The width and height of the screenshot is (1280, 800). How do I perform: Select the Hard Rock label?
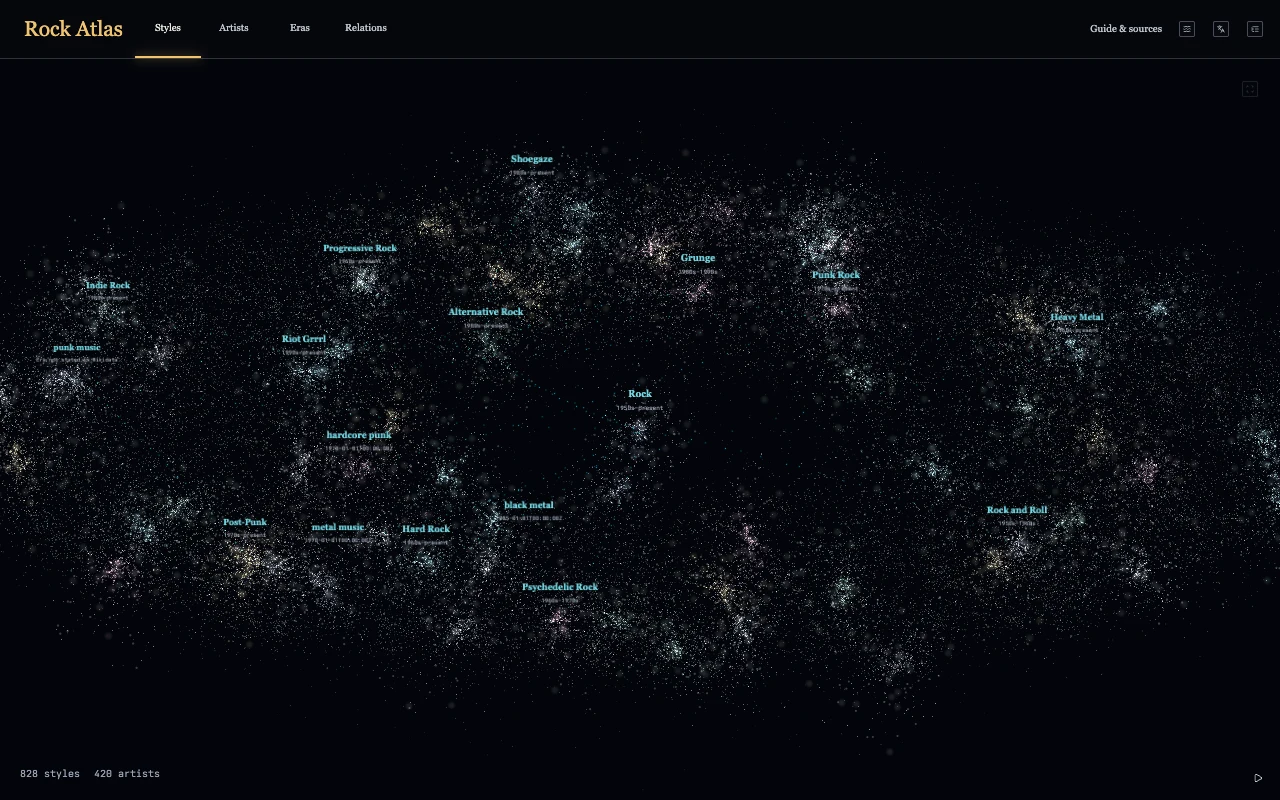[426, 529]
